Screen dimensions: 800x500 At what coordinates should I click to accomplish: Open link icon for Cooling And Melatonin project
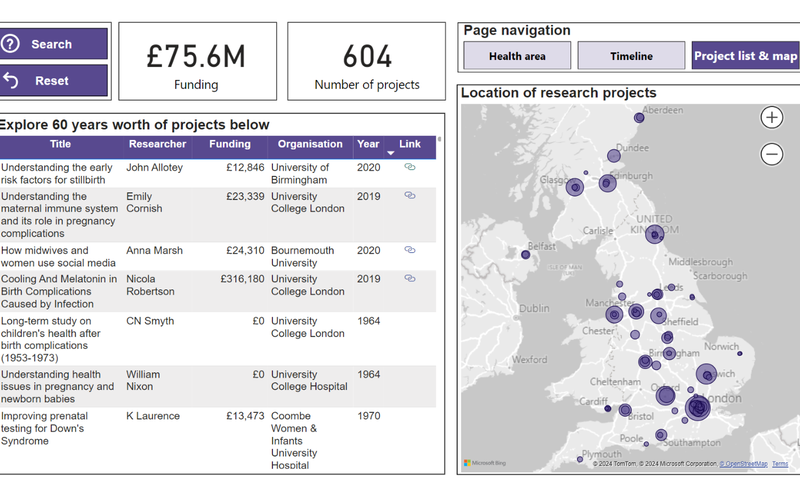click(410, 279)
